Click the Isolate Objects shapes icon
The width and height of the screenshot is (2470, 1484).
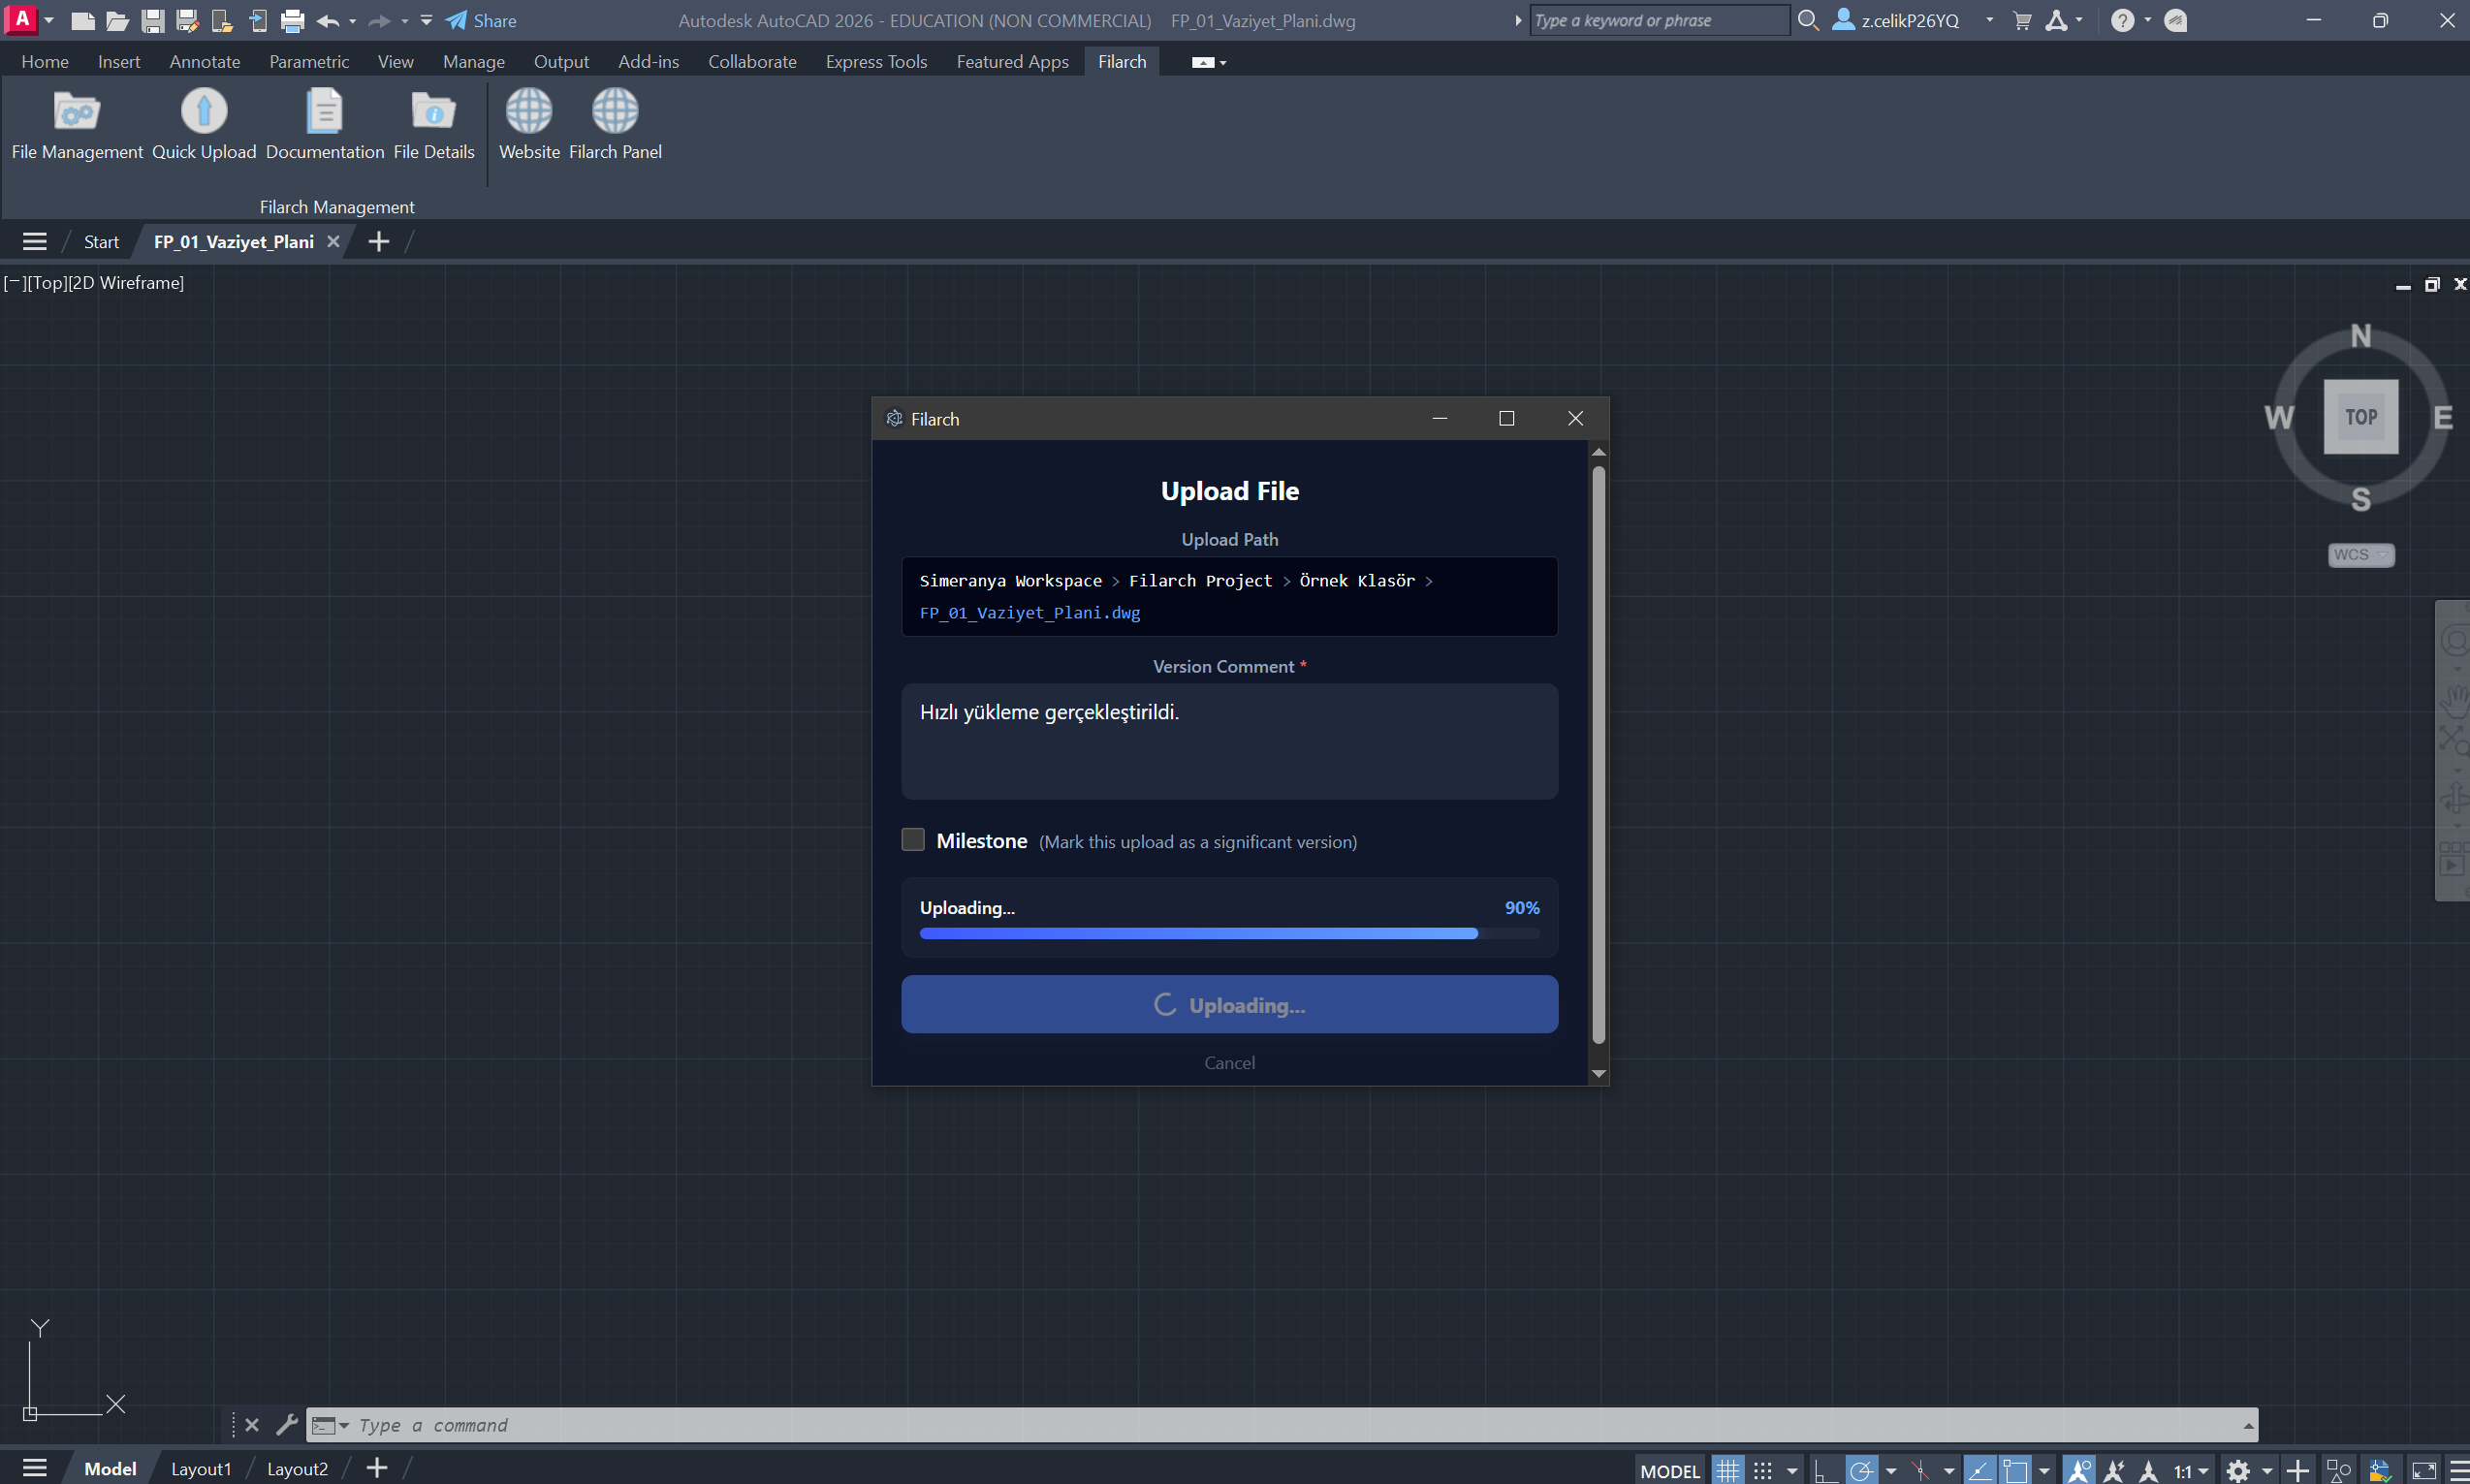(2339, 1470)
